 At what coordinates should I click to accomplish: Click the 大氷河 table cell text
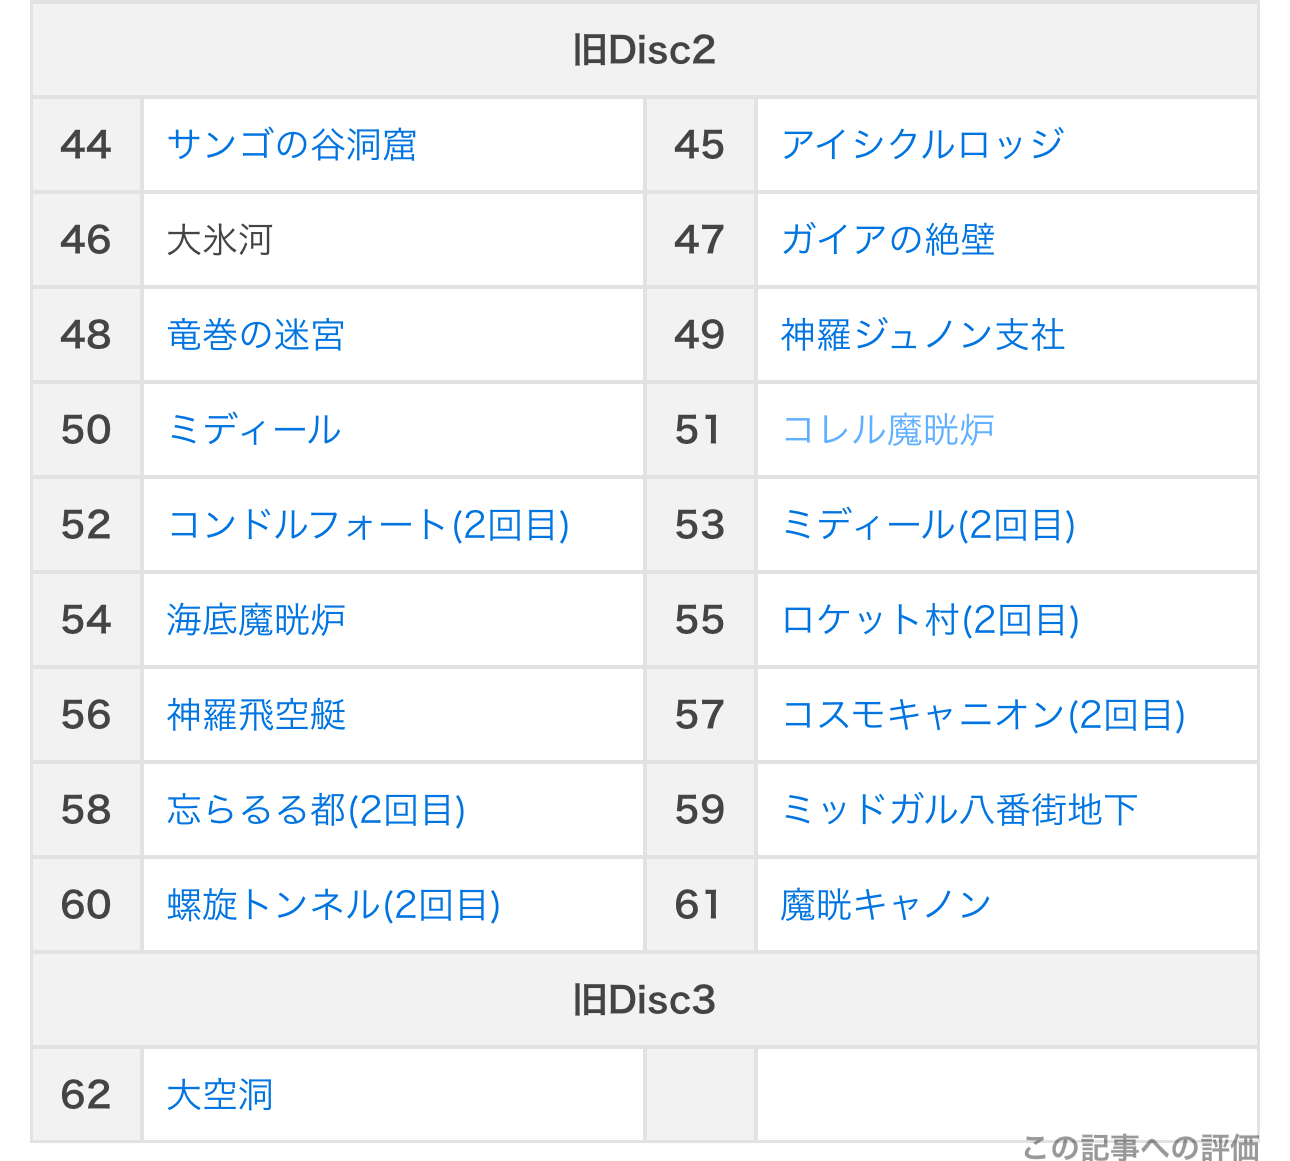point(220,240)
